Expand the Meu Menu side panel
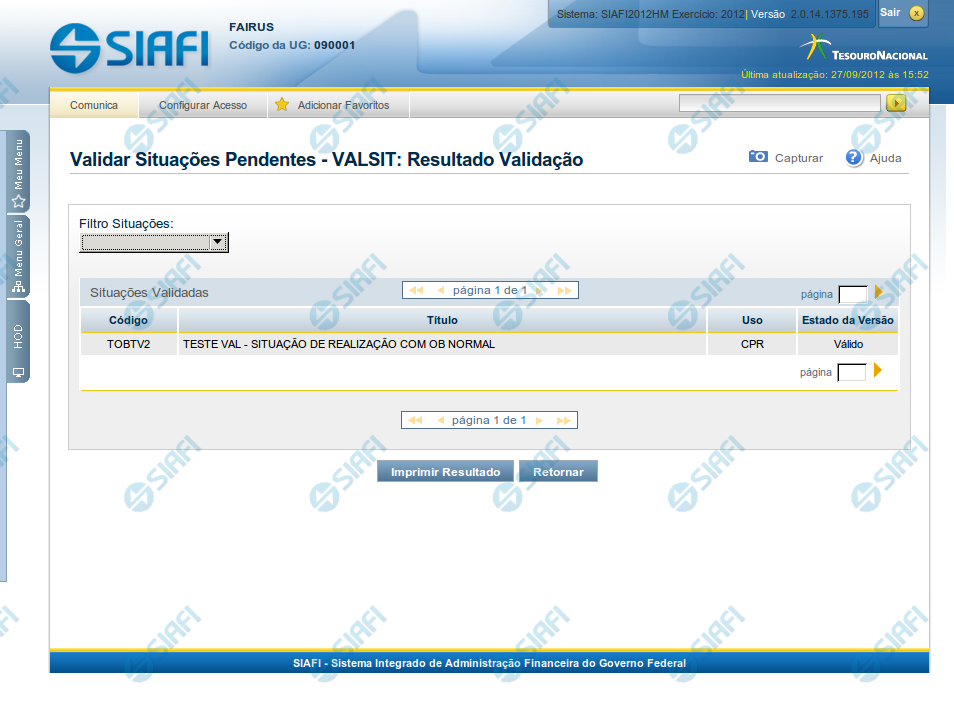Screen dimensions: 954x716 point(18,172)
